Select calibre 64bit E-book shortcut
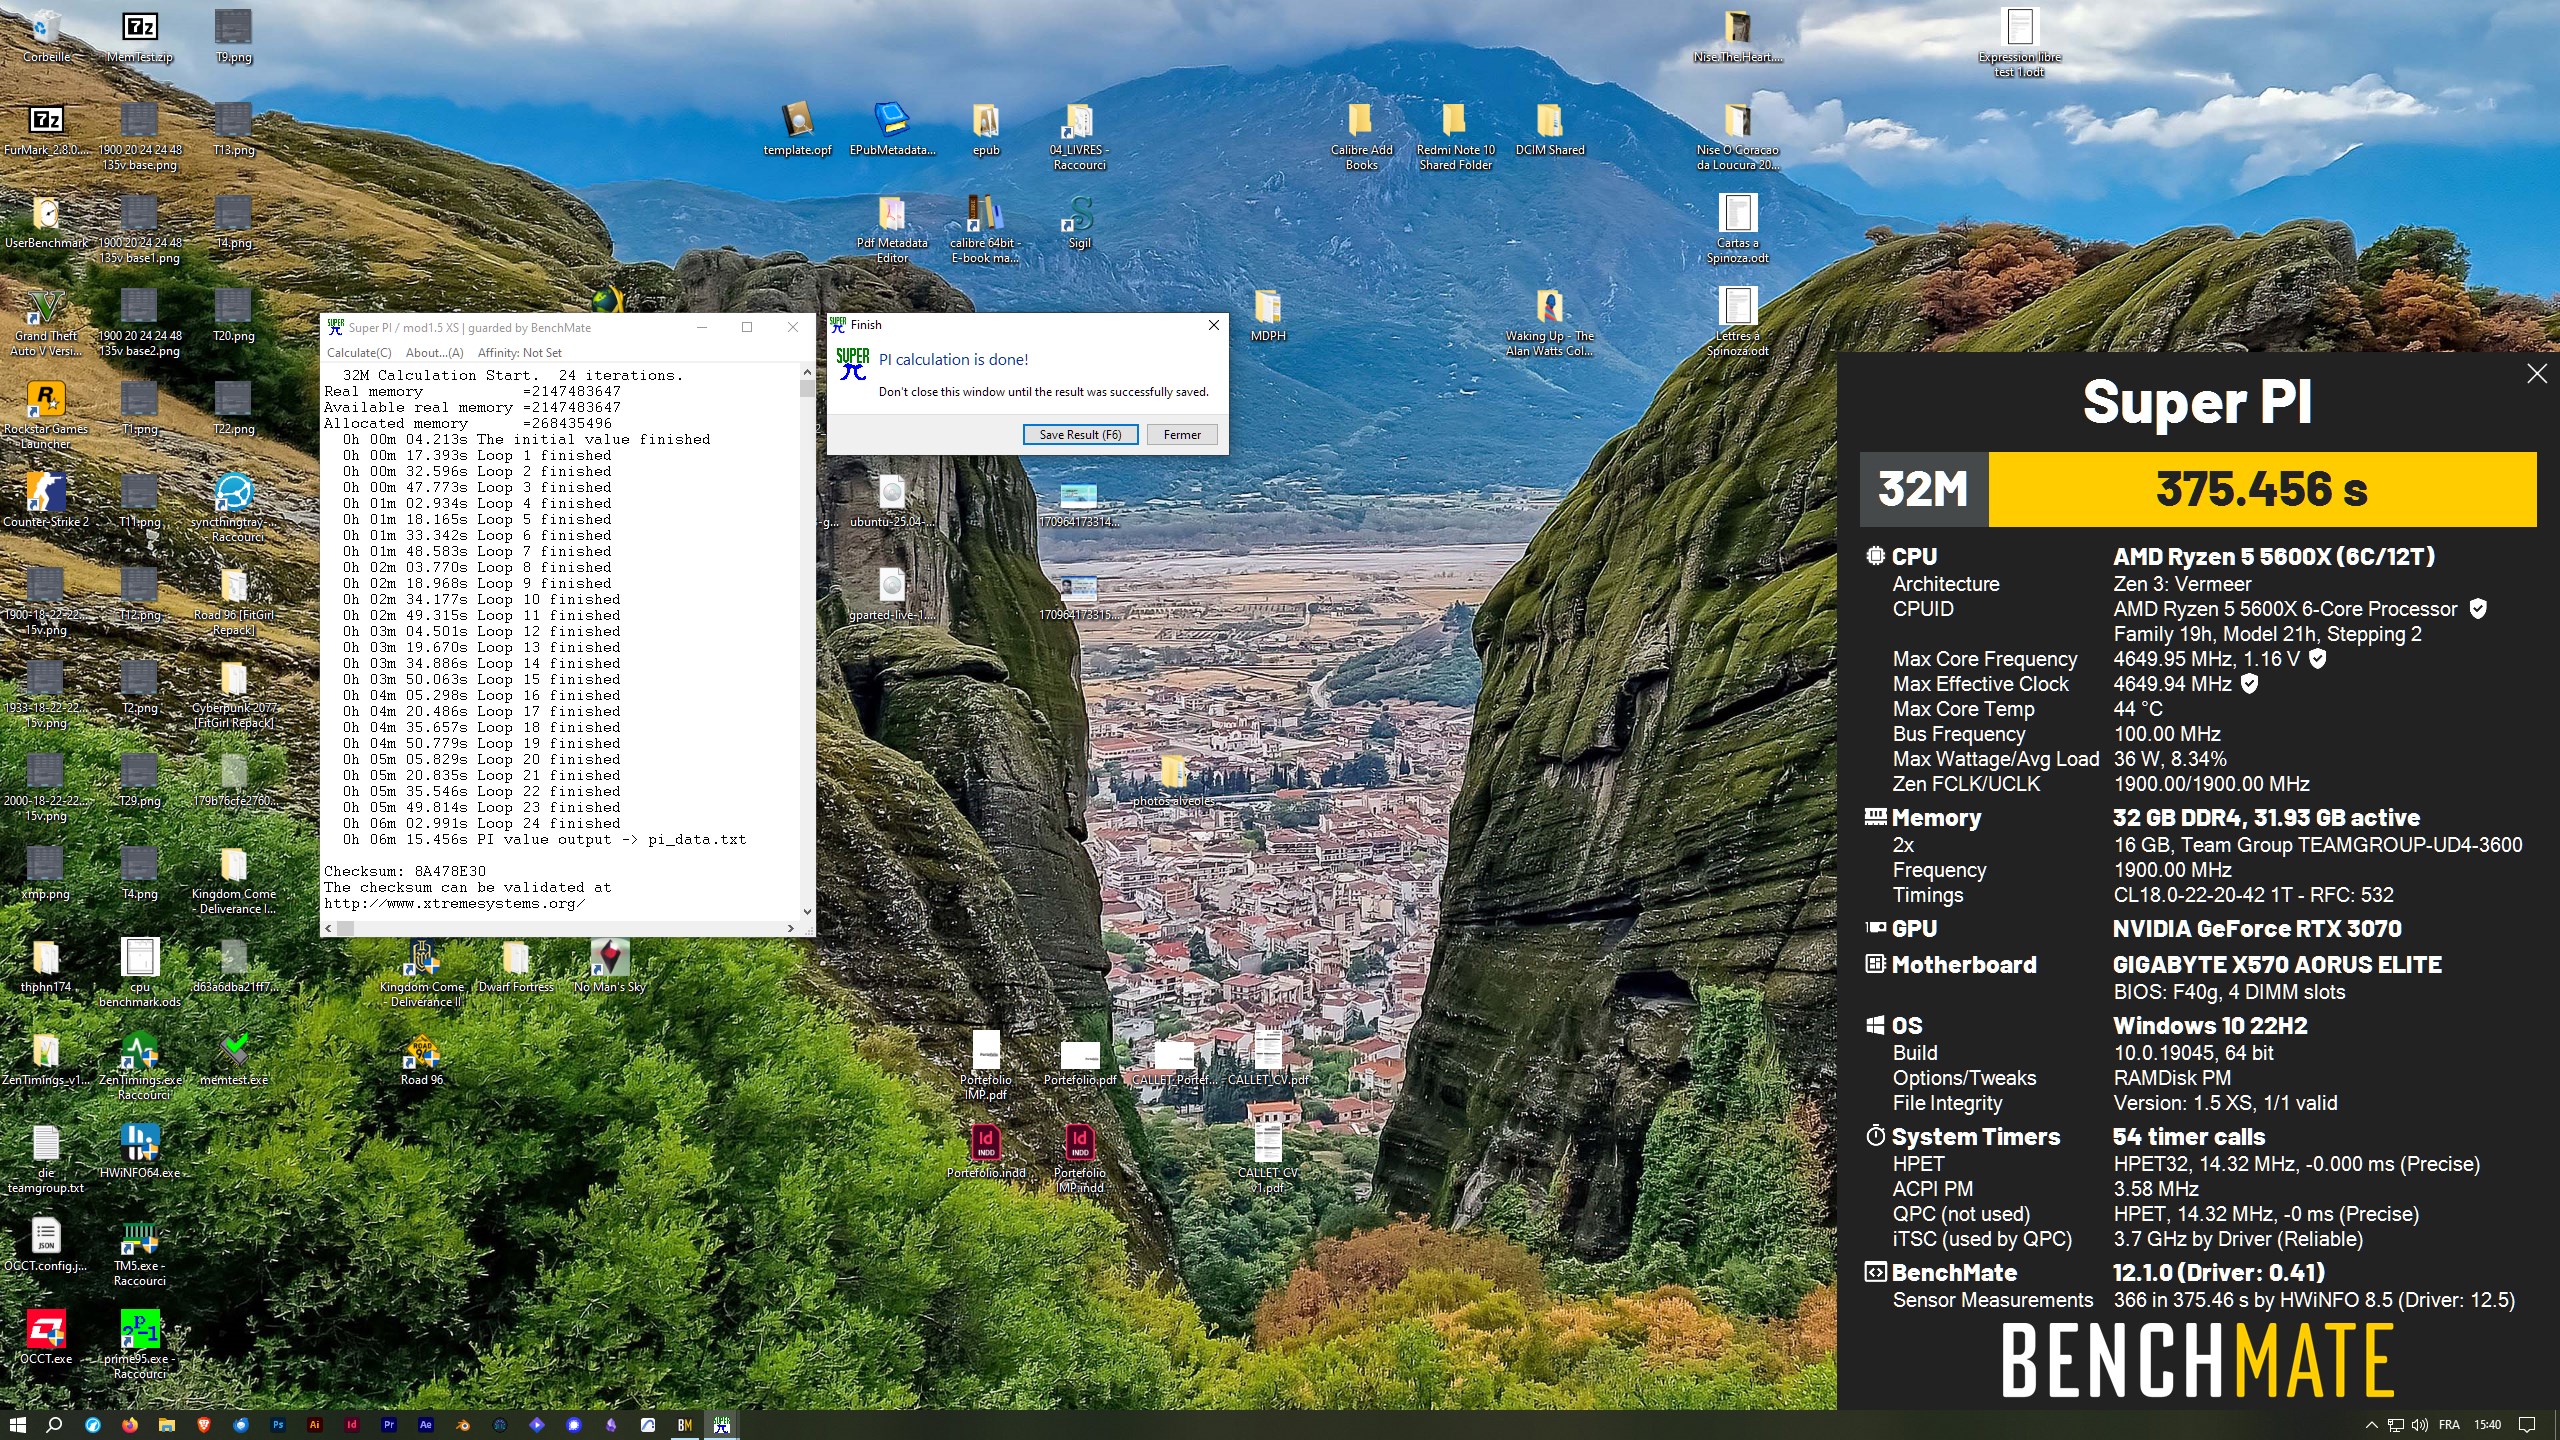2560x1440 pixels. click(986, 229)
